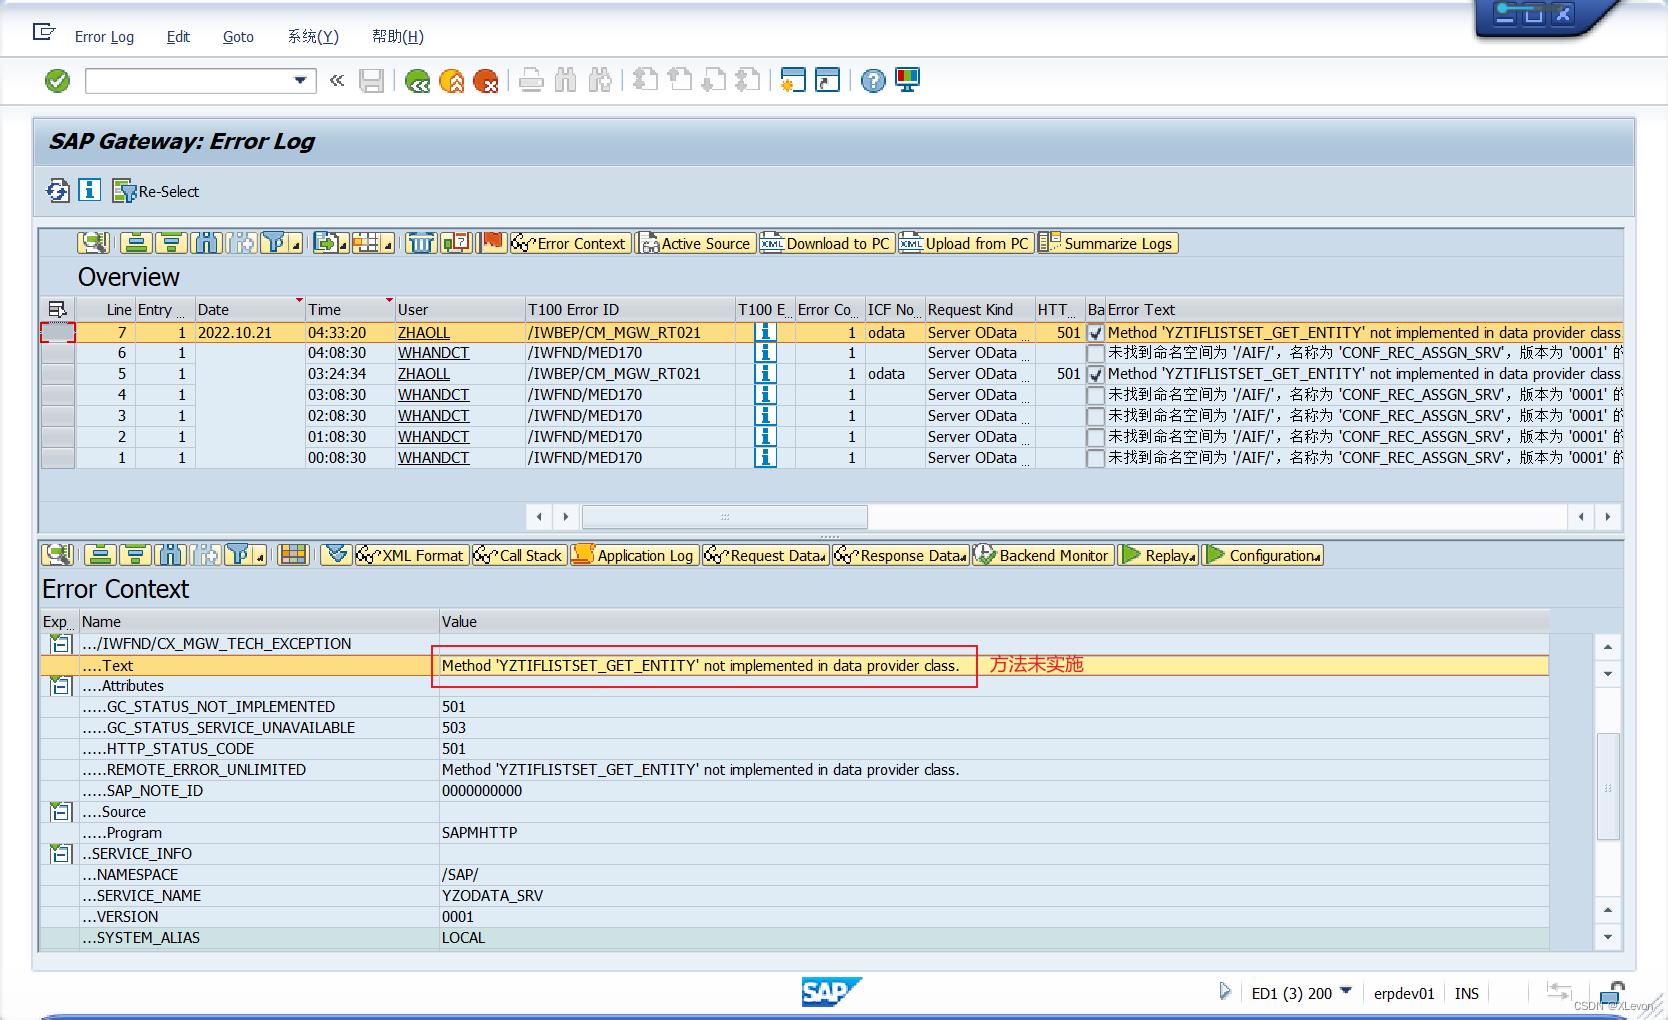Click T100 info icon in line 6 row

coord(765,353)
